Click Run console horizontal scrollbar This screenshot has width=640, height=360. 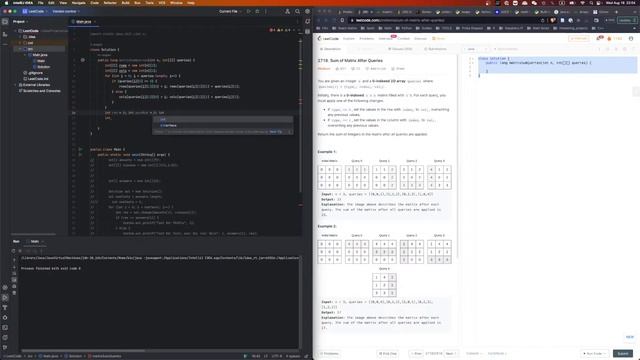tap(83, 350)
